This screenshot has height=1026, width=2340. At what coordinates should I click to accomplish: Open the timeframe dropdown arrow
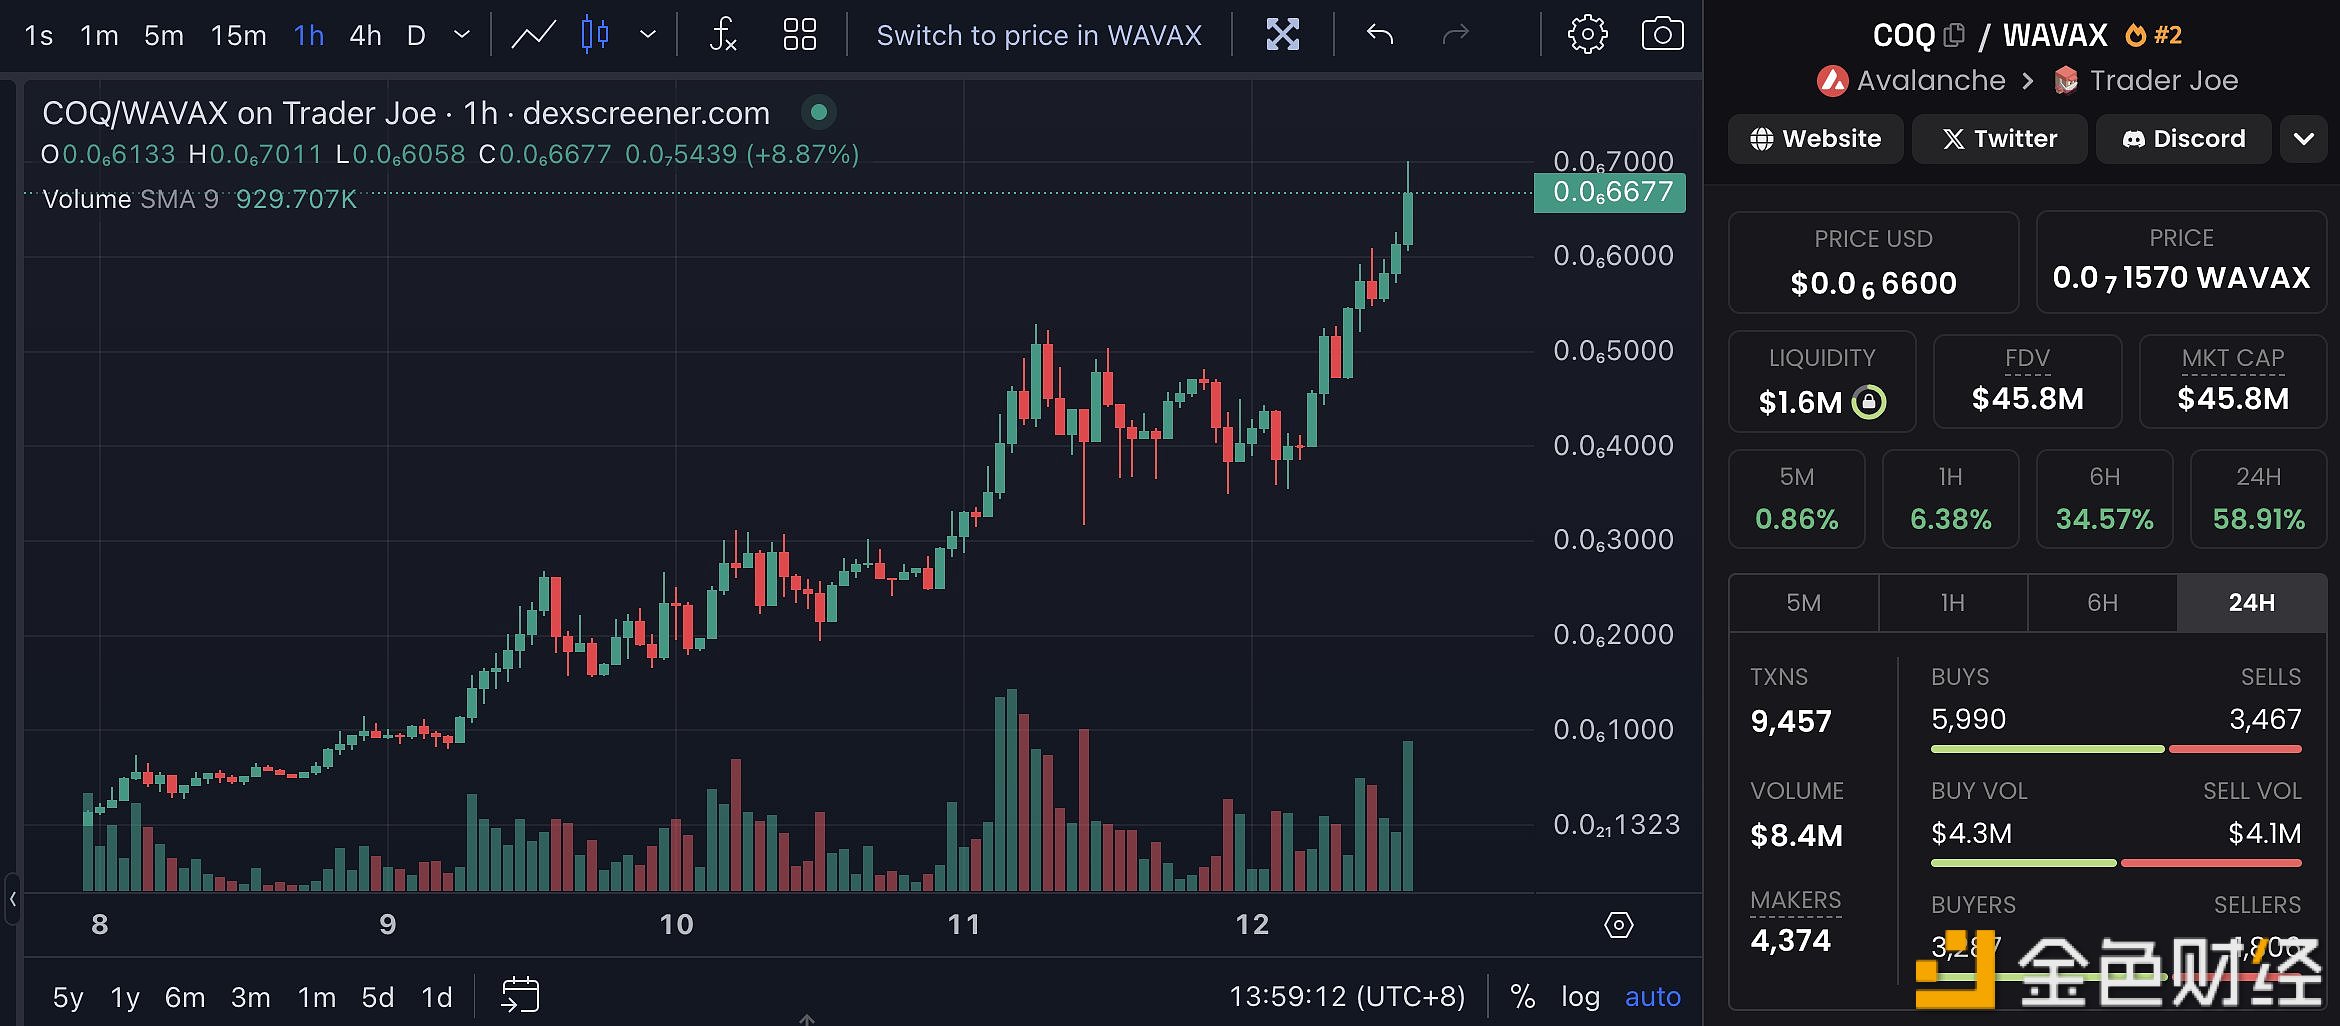coord(462,35)
